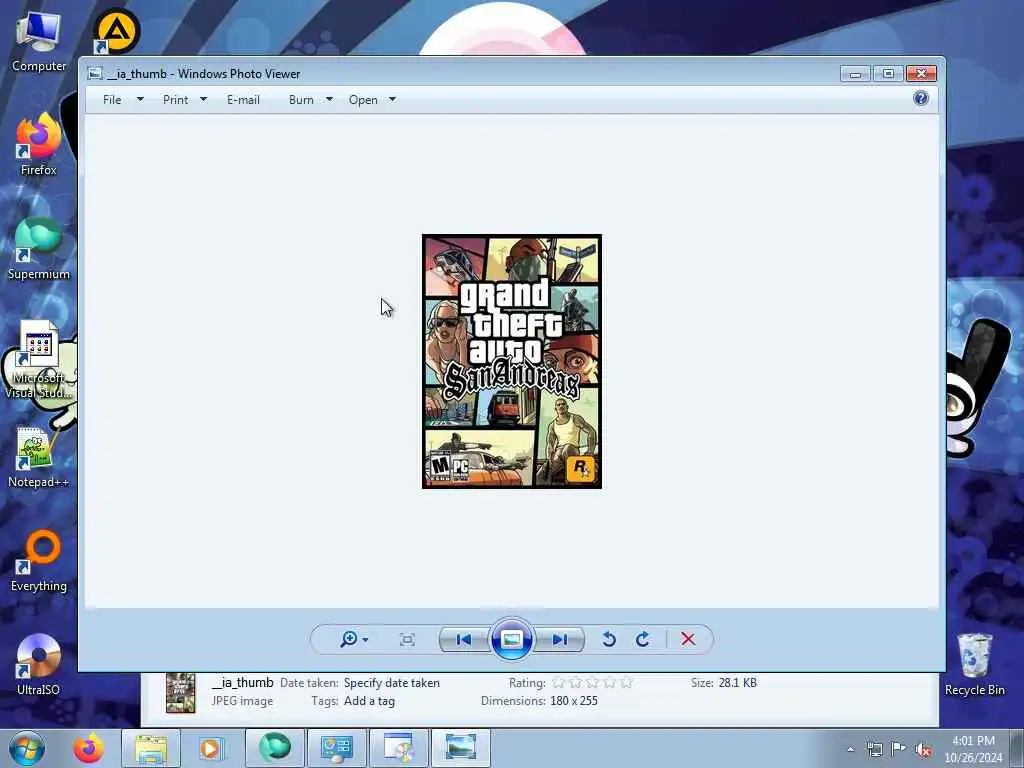
Task: Click 'Specify date taken' field
Action: pyautogui.click(x=392, y=683)
